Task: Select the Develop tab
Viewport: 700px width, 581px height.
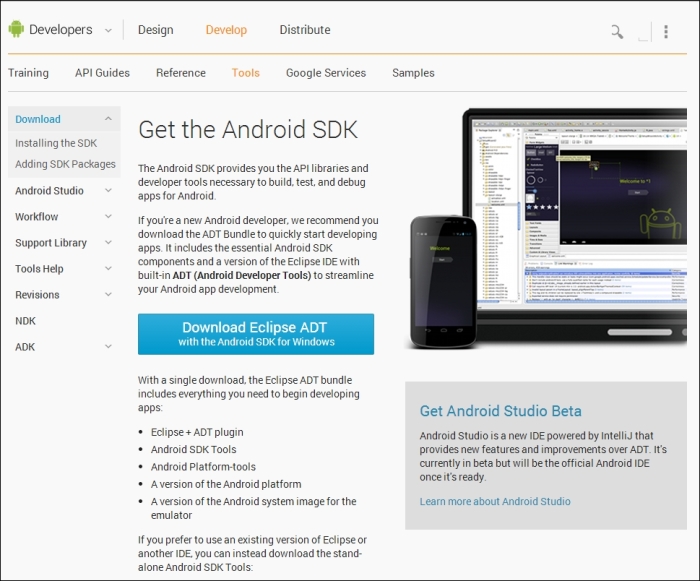Action: (x=226, y=30)
